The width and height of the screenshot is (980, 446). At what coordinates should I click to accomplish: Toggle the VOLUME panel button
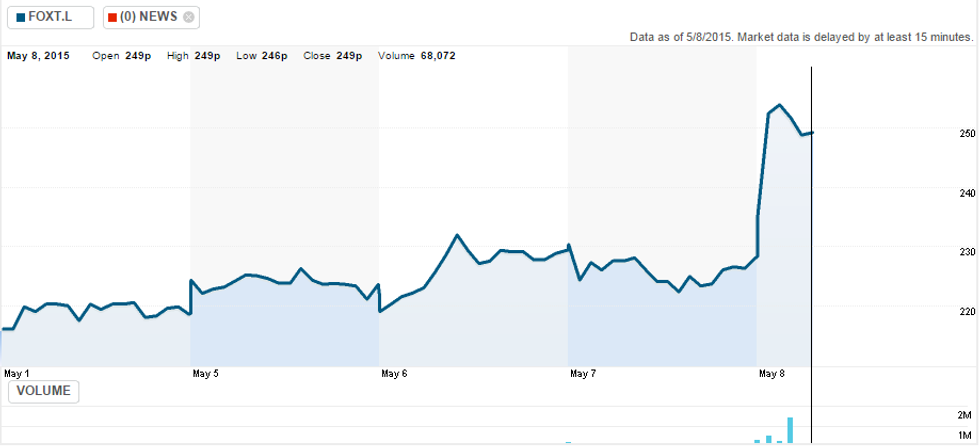(43, 392)
